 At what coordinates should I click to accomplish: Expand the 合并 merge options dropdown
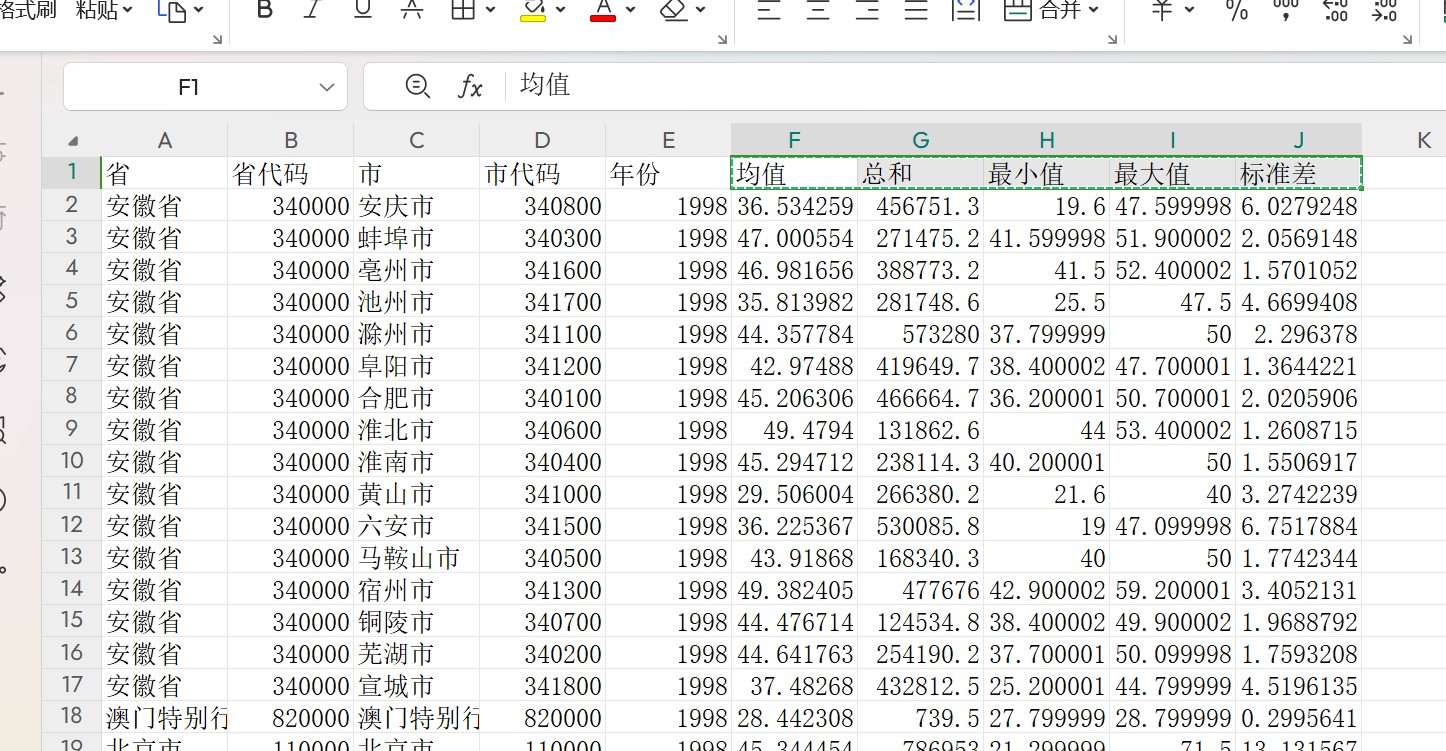[1093, 10]
